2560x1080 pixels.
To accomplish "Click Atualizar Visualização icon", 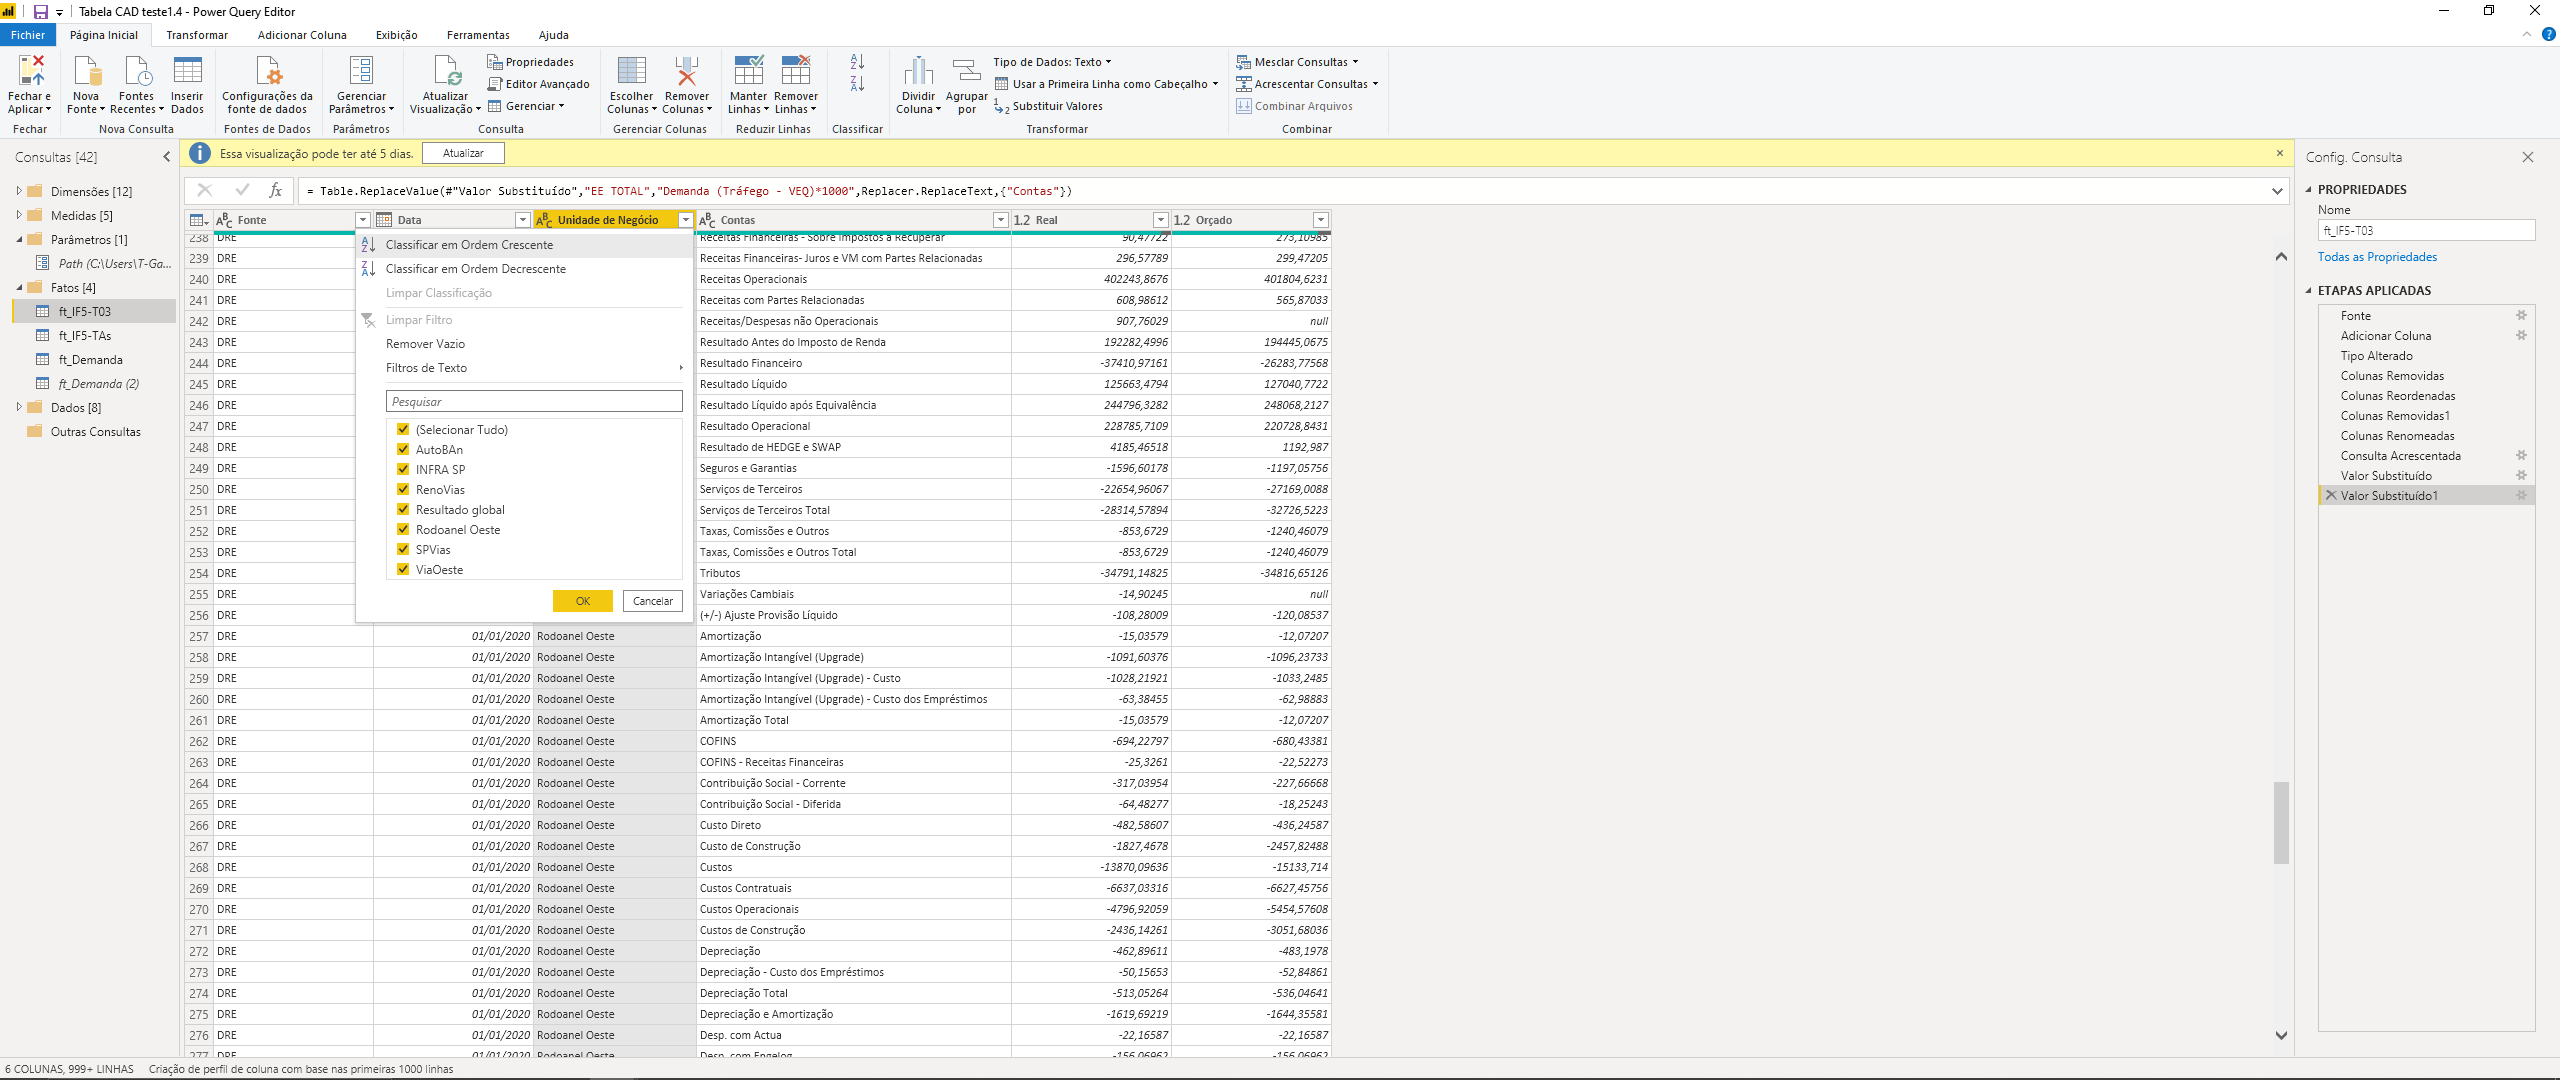I will click(x=446, y=71).
